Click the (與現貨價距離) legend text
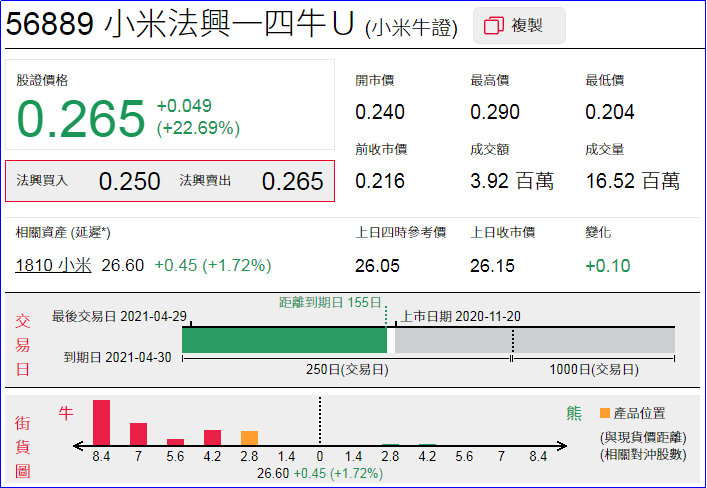707x488 pixels. coord(643,437)
